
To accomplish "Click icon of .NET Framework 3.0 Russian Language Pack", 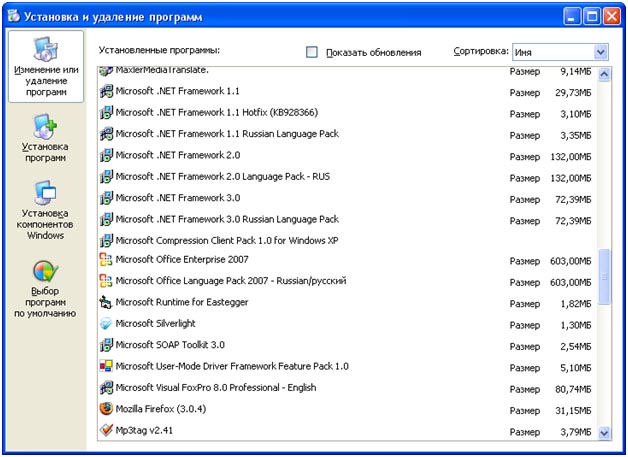I will coord(106,219).
